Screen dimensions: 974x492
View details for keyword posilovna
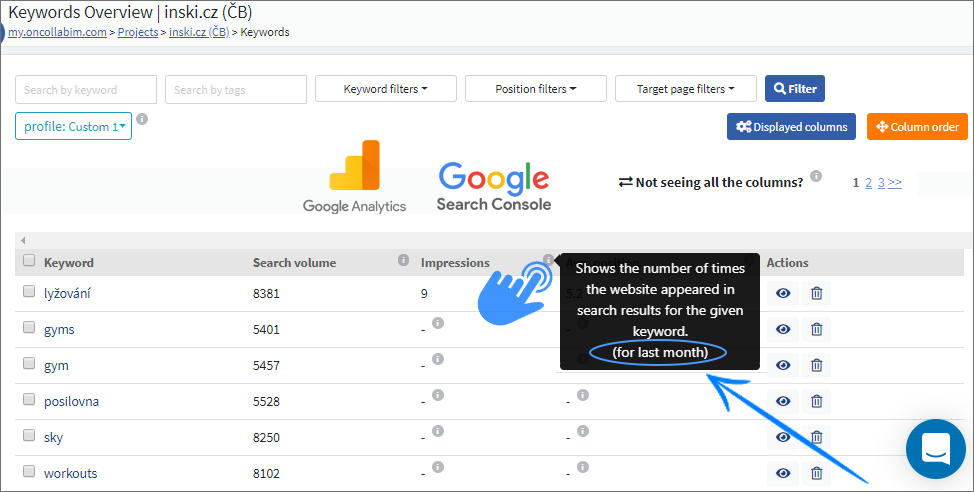[x=783, y=401]
